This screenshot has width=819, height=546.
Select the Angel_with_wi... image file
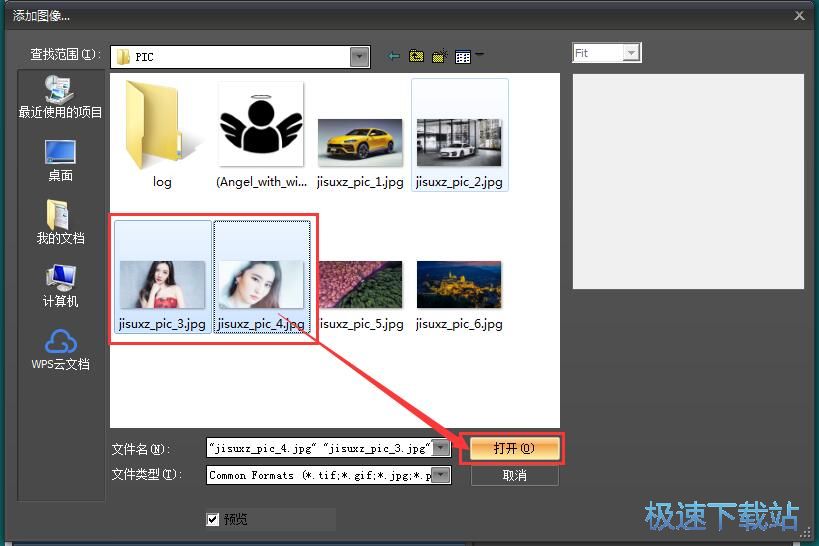coord(261,135)
